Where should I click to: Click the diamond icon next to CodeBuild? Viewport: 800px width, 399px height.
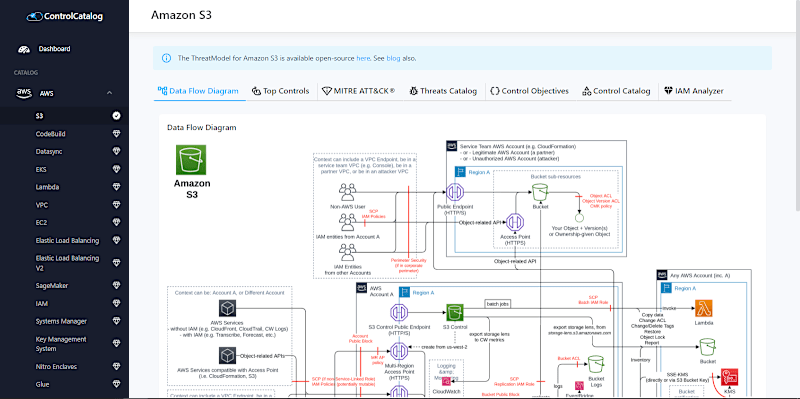point(116,134)
